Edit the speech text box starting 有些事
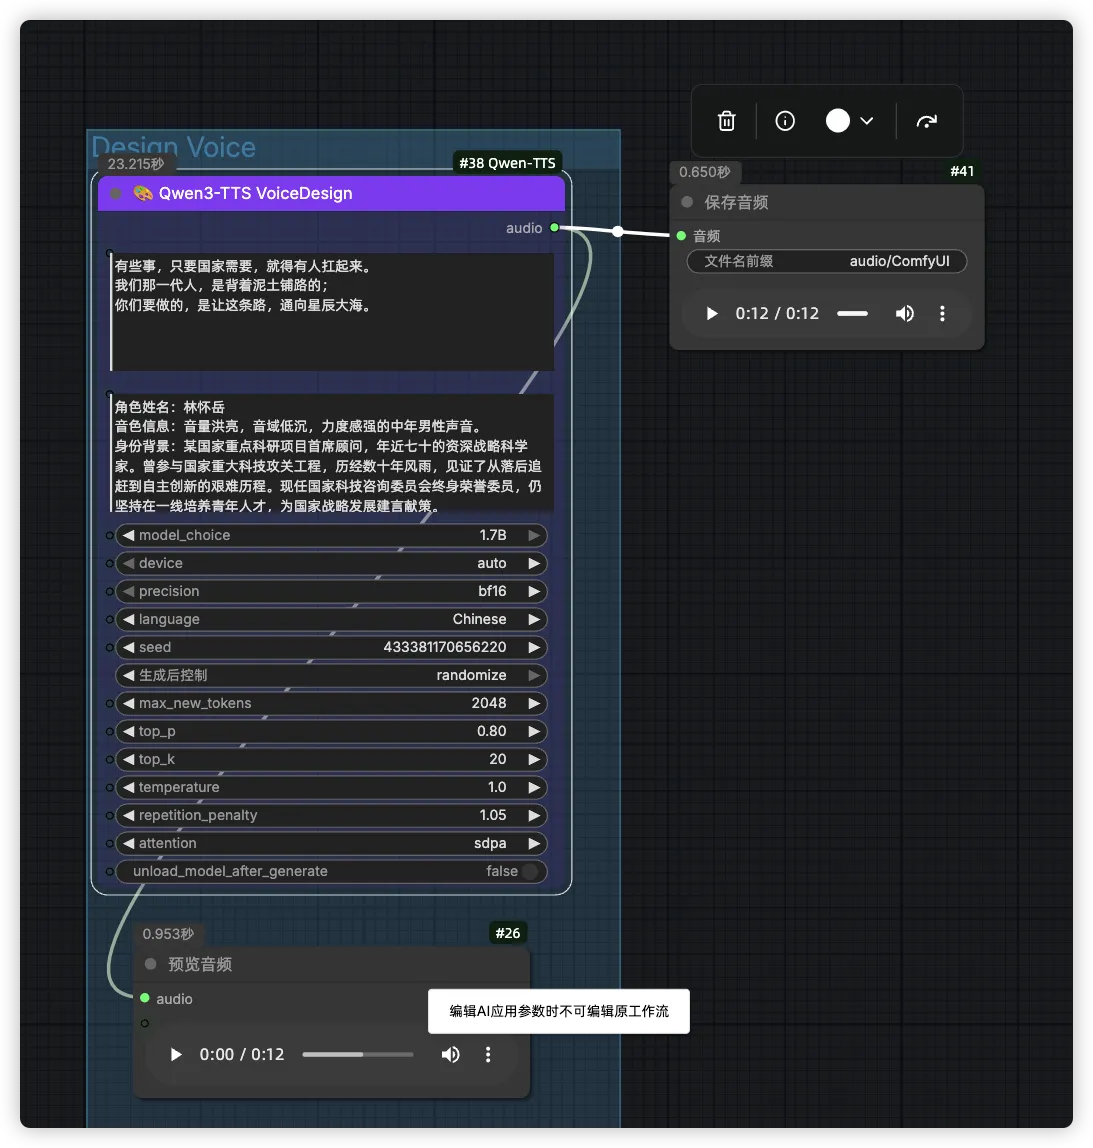The height and width of the screenshot is (1148, 1093). (332, 312)
